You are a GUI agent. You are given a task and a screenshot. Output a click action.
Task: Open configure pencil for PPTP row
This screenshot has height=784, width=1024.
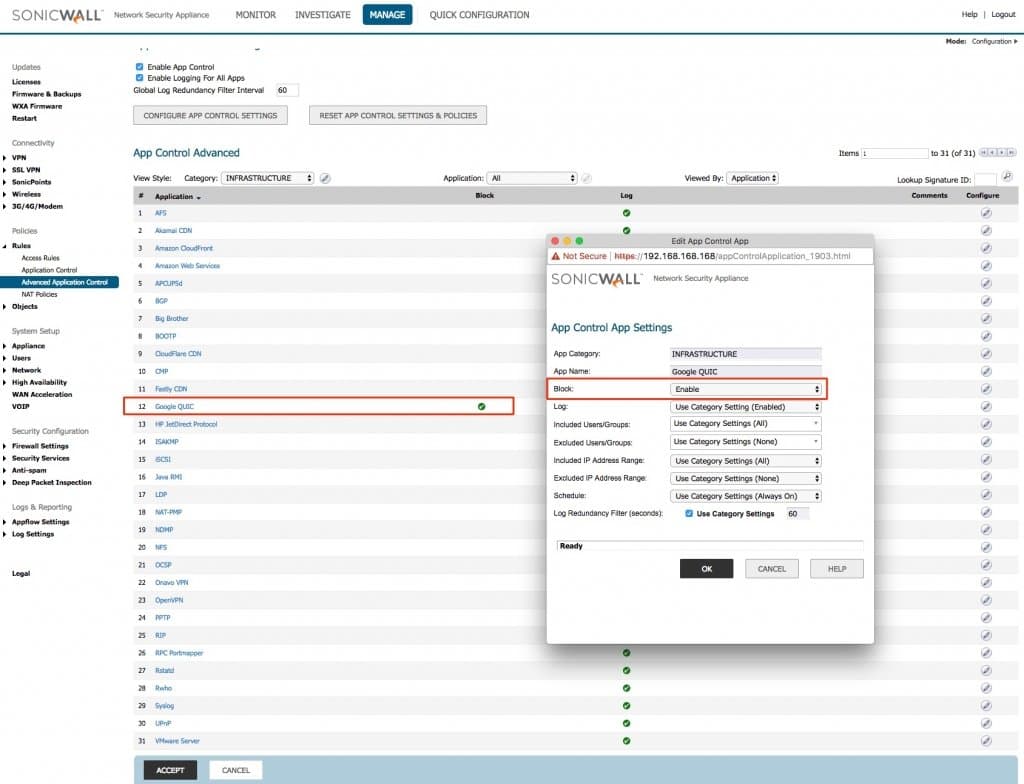click(986, 617)
